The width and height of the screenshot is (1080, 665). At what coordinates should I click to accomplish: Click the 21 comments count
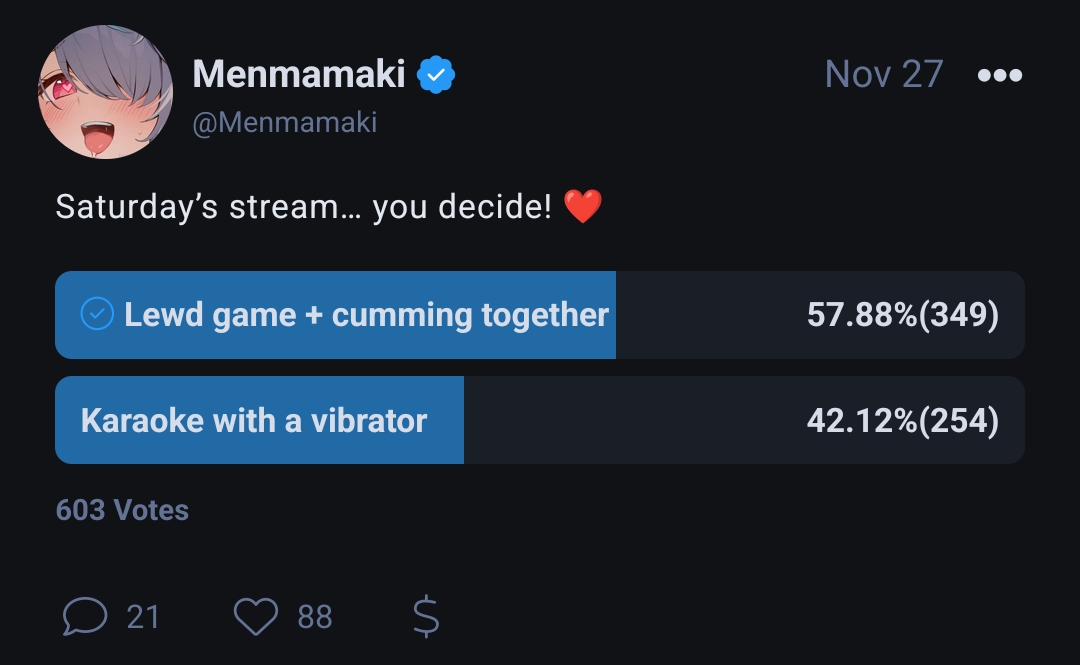point(143,617)
